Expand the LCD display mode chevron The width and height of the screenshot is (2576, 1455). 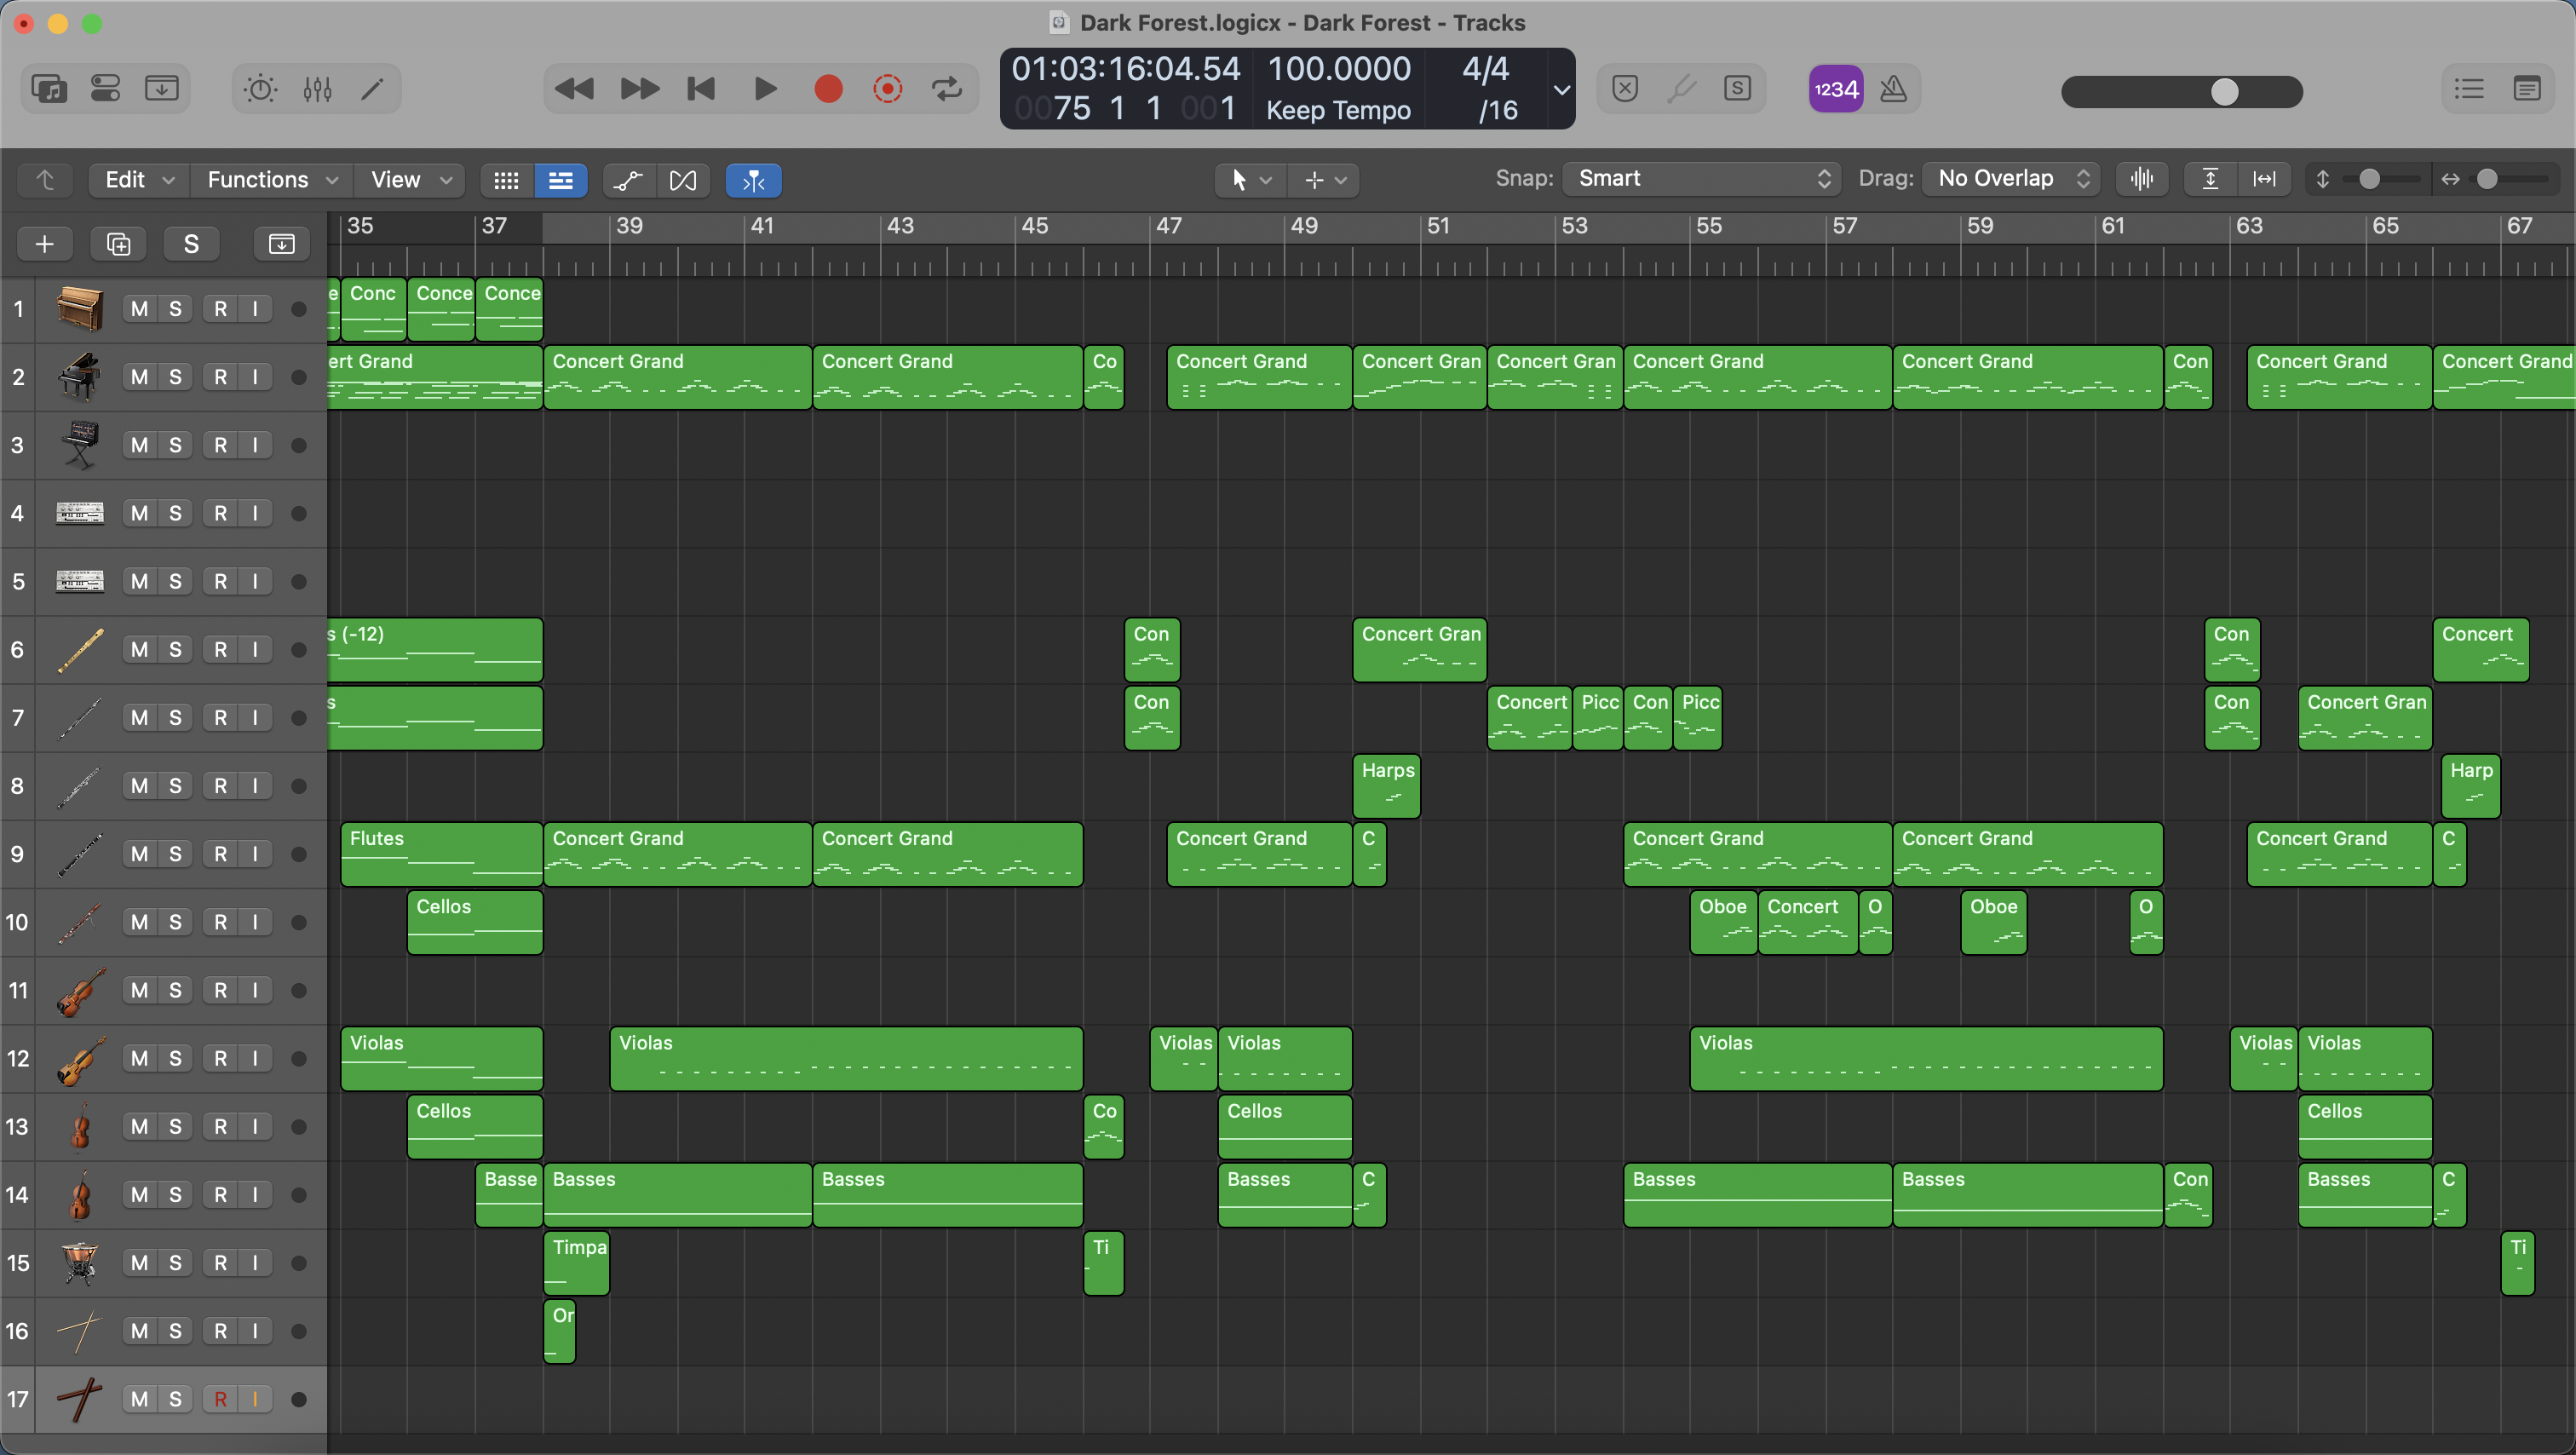point(1560,90)
